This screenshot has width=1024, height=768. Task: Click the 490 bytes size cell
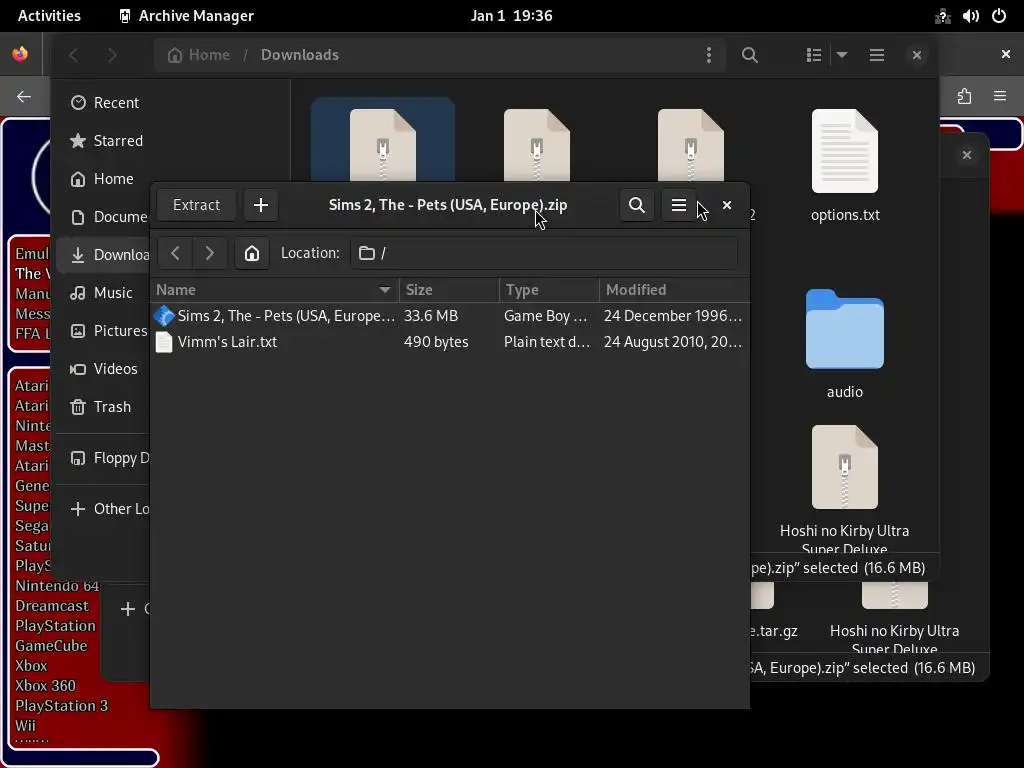[436, 342]
